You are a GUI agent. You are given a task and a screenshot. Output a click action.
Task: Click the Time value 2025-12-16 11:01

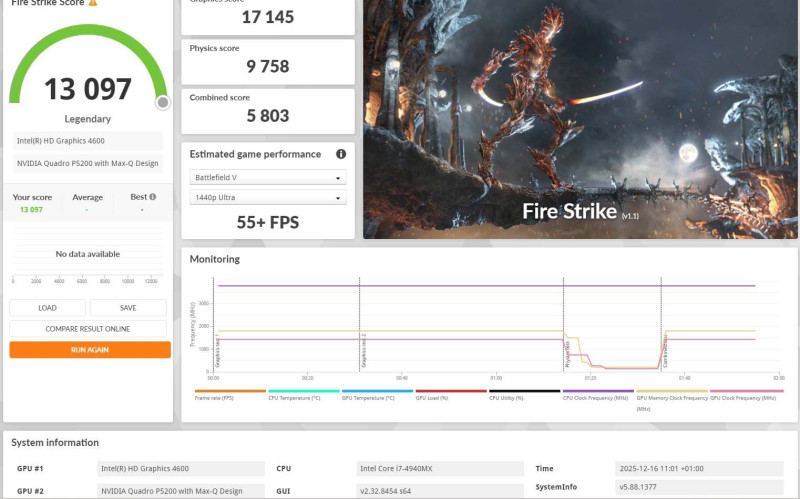click(699, 468)
